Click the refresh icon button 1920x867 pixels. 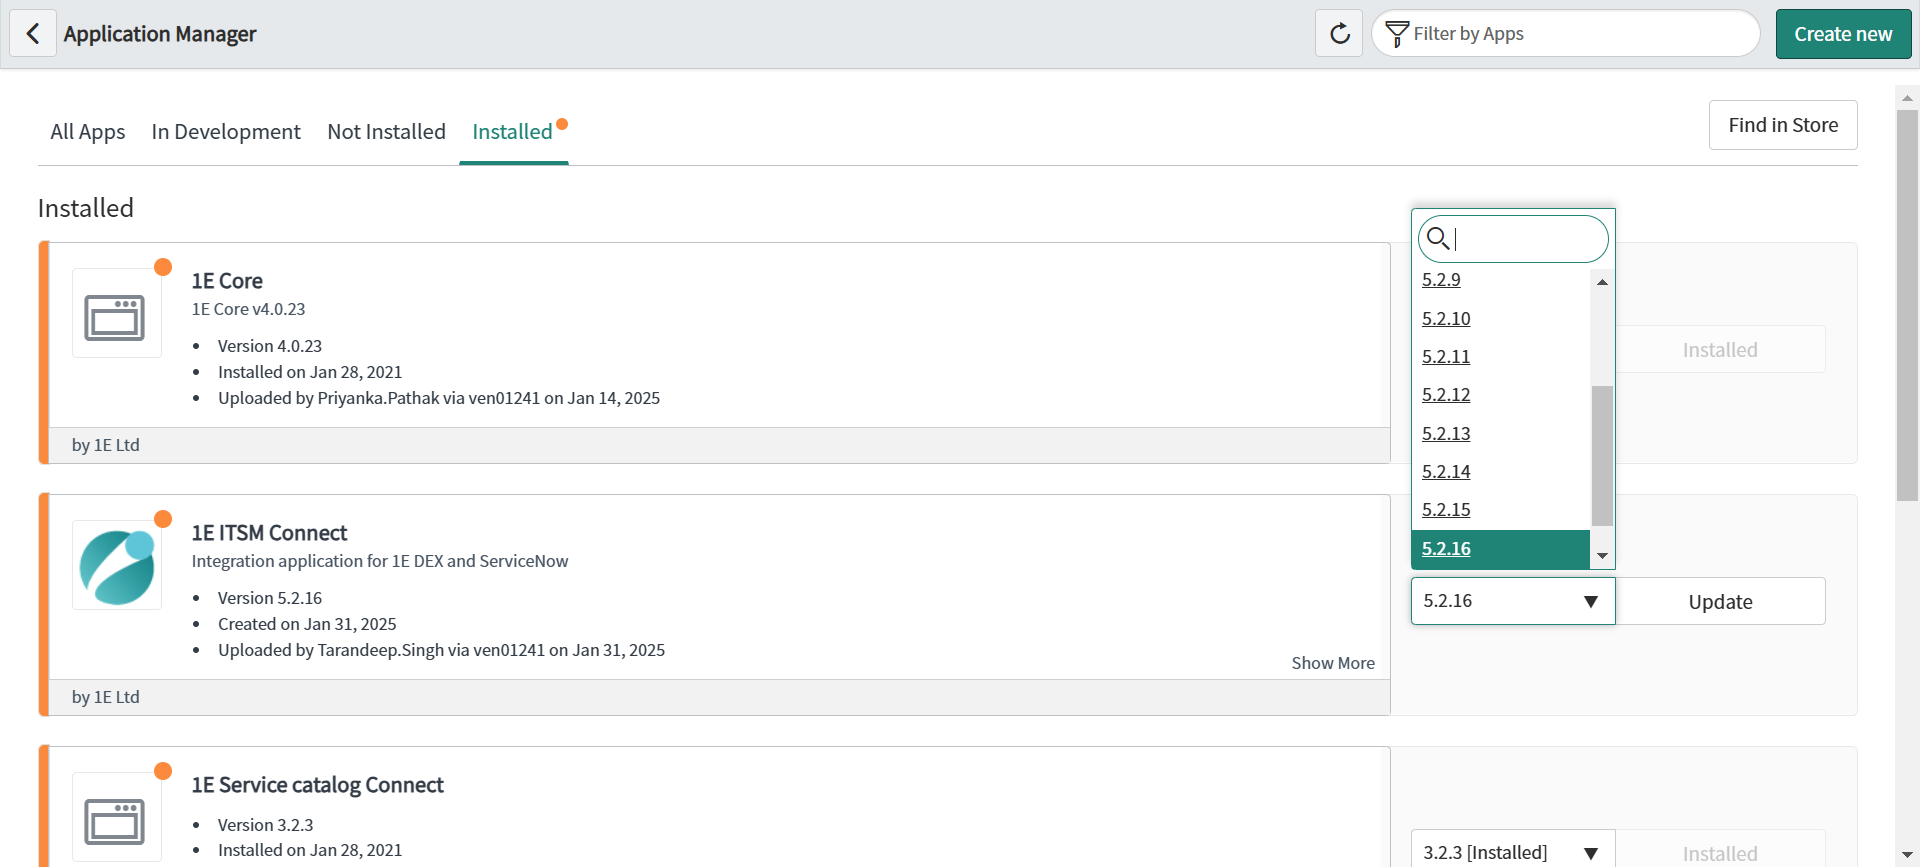1339,34
